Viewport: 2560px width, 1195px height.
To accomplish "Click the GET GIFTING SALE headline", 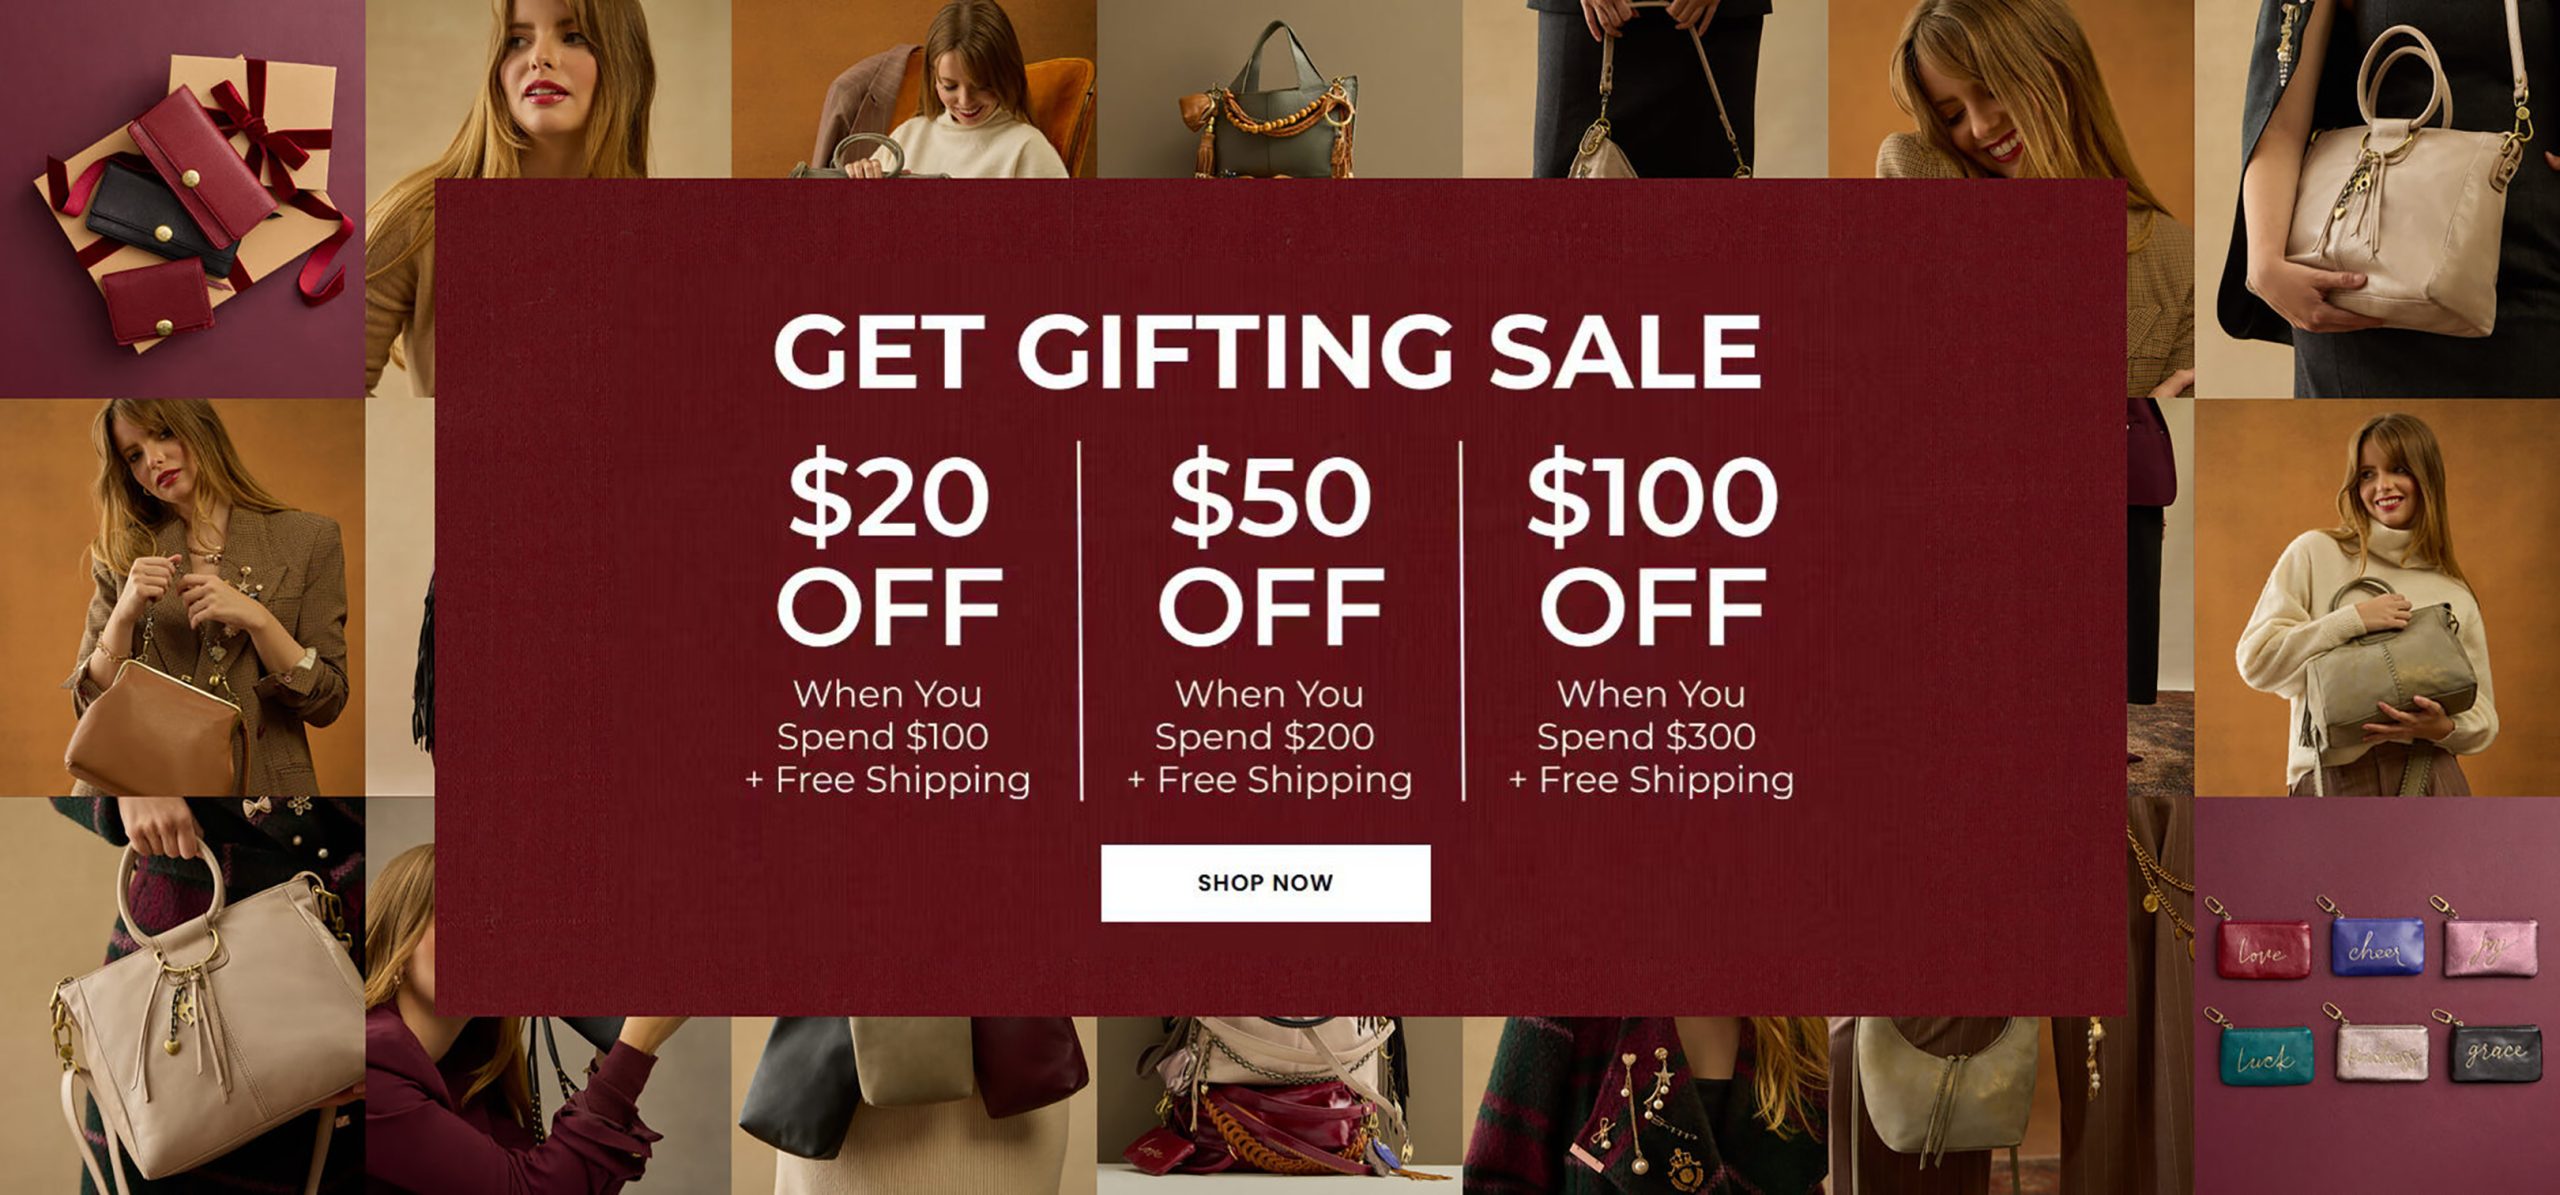I will click(x=1267, y=351).
